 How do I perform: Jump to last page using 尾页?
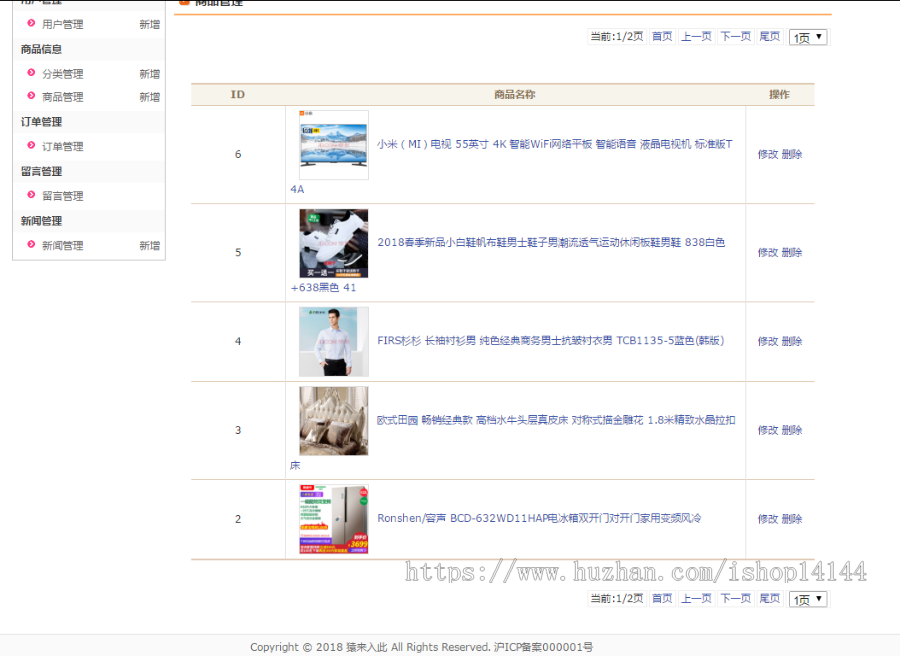pyautogui.click(x=769, y=36)
